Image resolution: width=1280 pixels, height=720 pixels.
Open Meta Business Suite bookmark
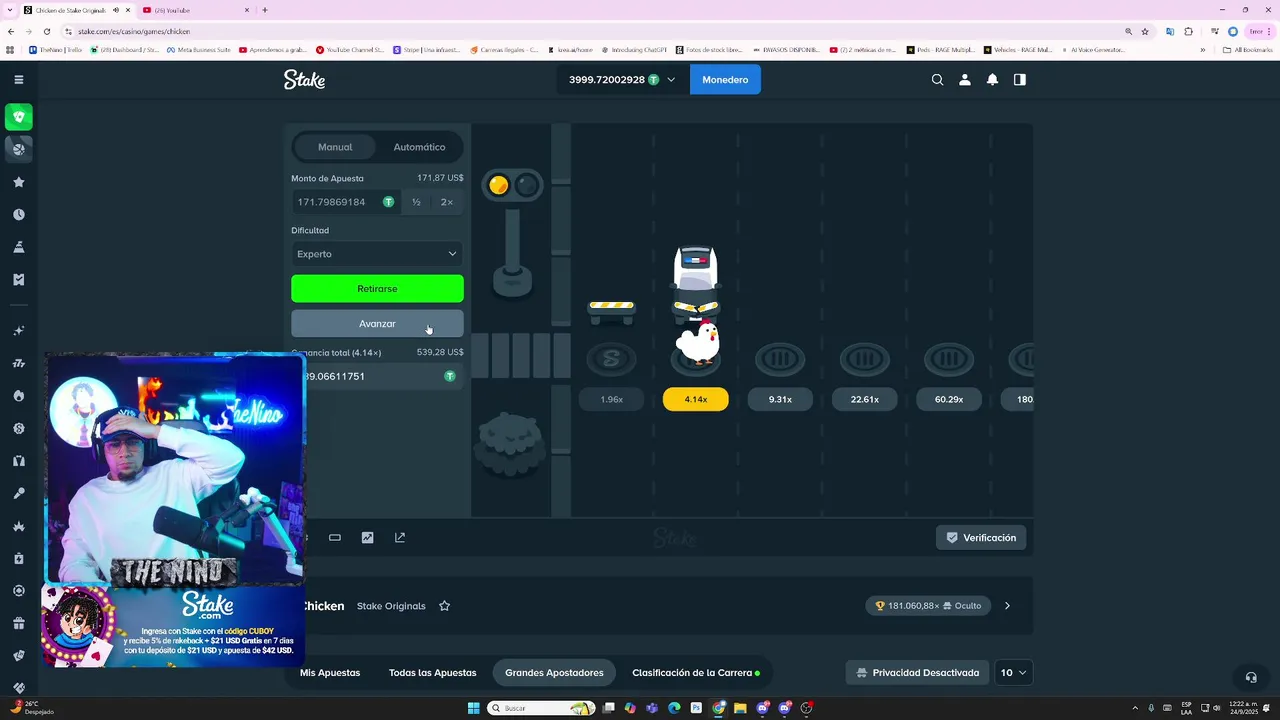(x=198, y=49)
